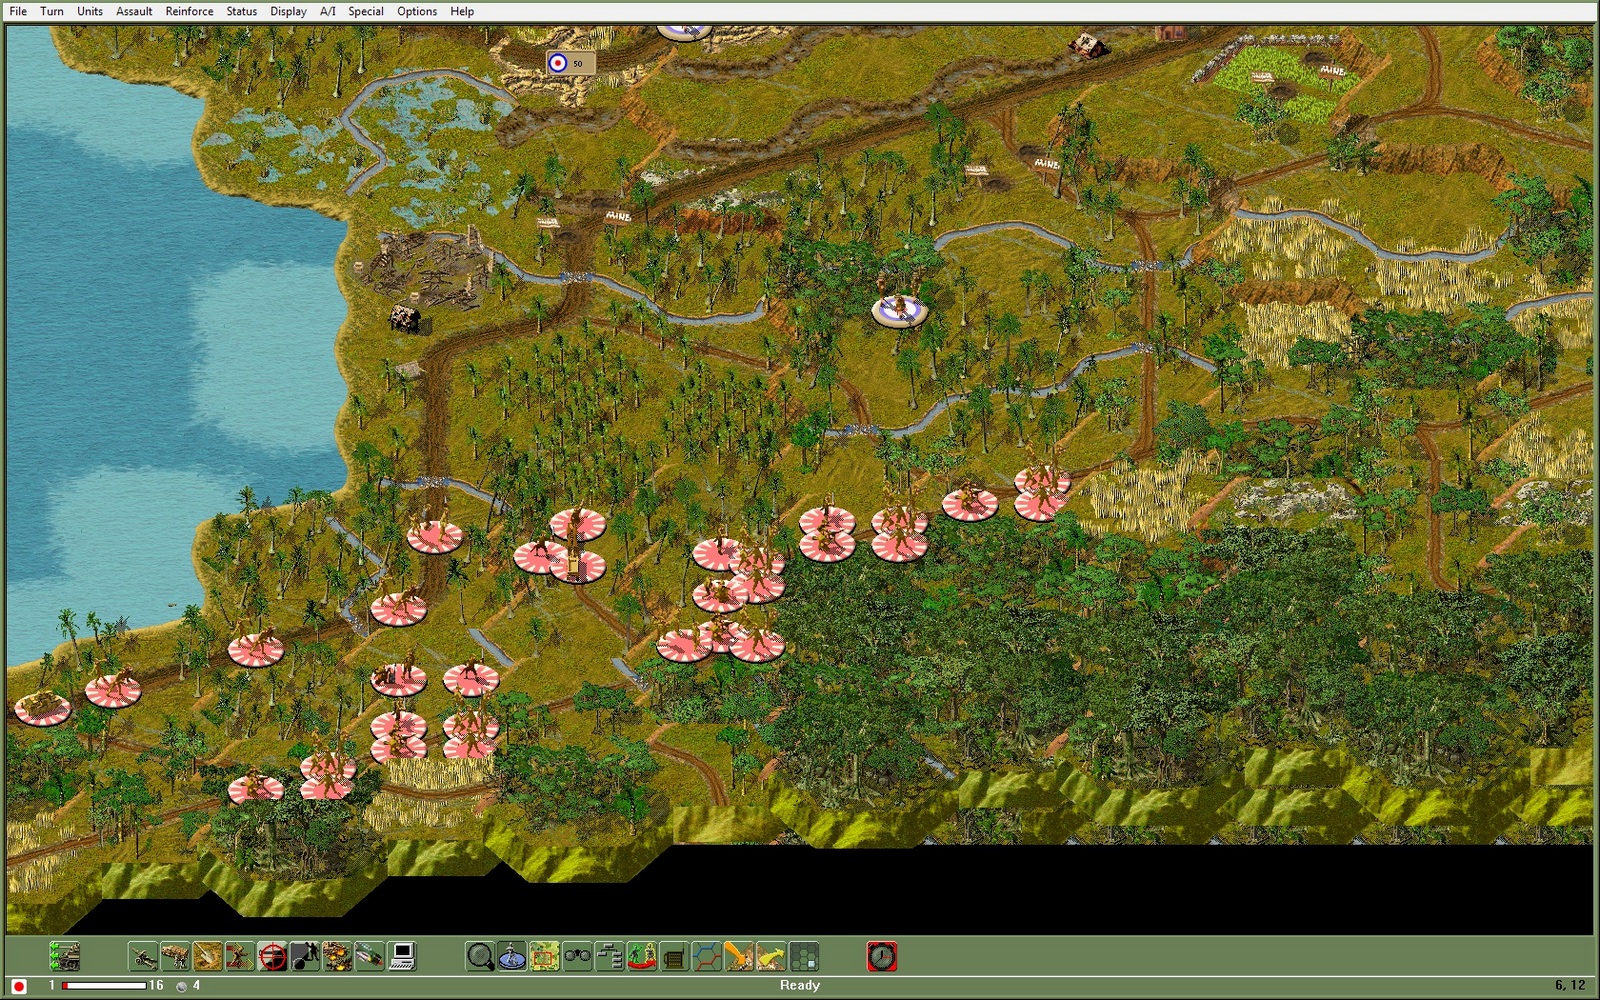Select the westernmost Japanese unit on the coast

coord(42,708)
